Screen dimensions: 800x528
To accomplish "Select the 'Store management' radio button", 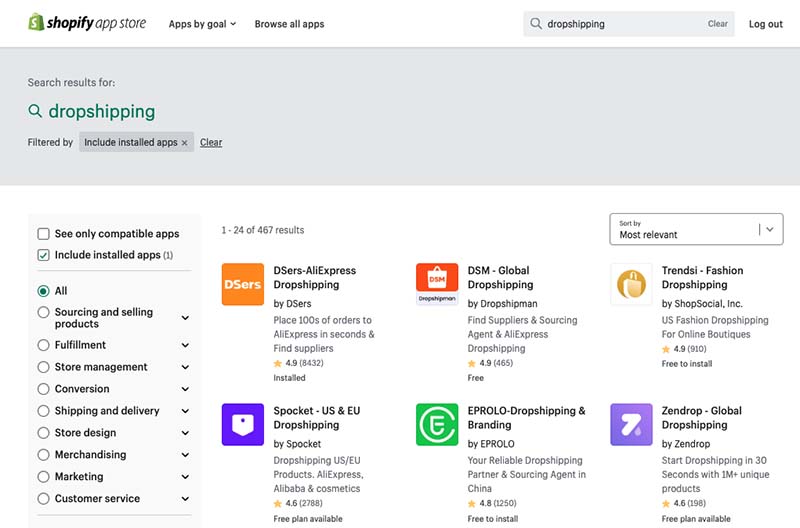I will click(x=43, y=367).
